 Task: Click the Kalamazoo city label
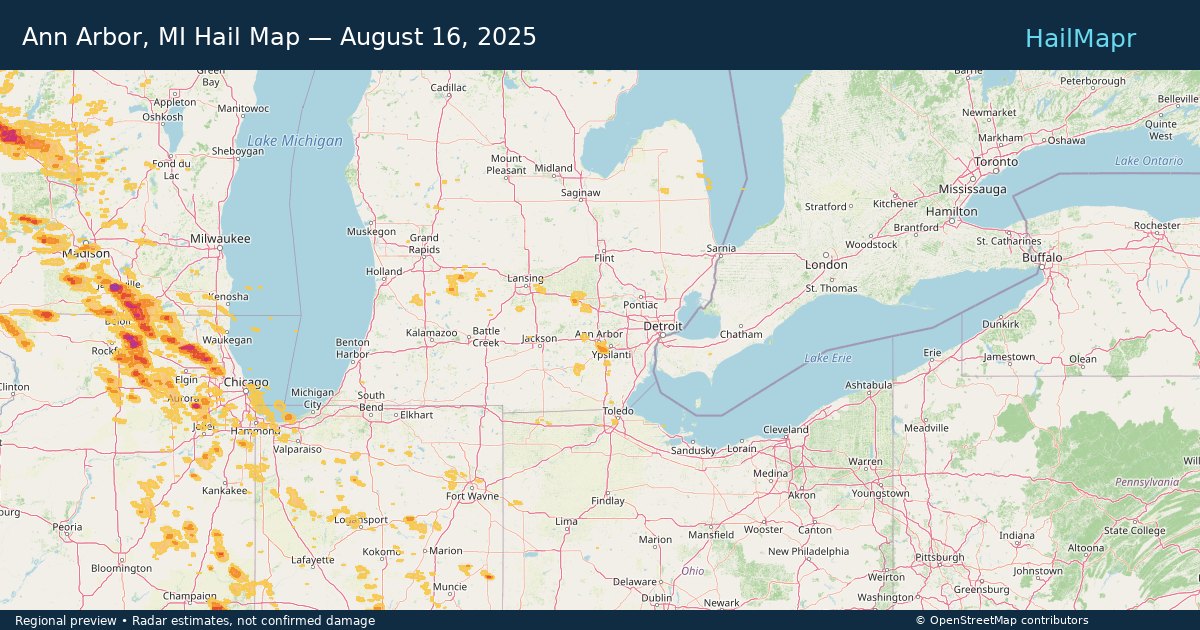(x=431, y=333)
